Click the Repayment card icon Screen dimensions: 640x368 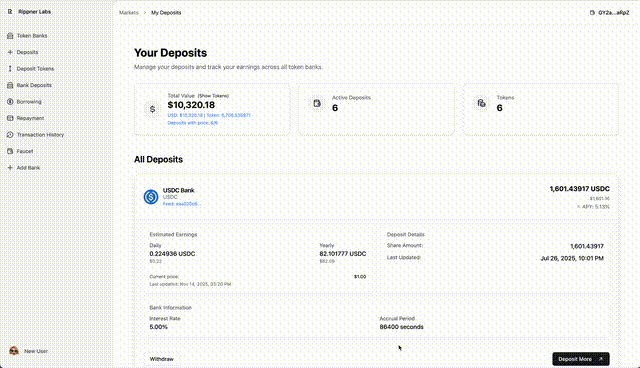[x=10, y=118]
